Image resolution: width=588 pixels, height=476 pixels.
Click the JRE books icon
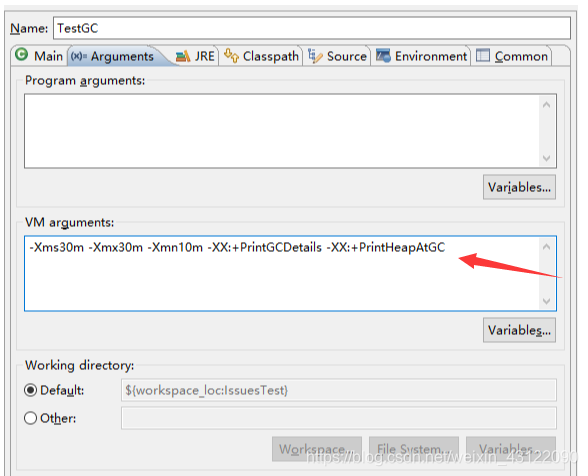[x=183, y=56]
